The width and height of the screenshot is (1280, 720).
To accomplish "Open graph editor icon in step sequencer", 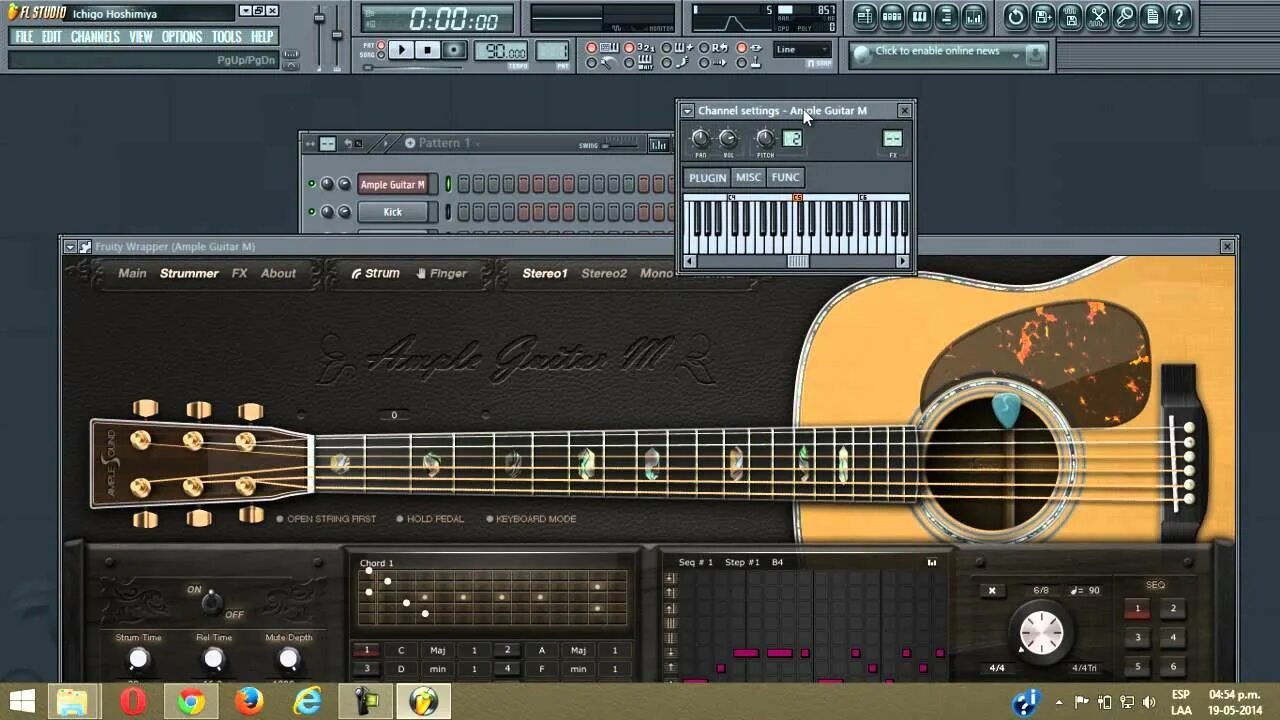I will [x=658, y=144].
